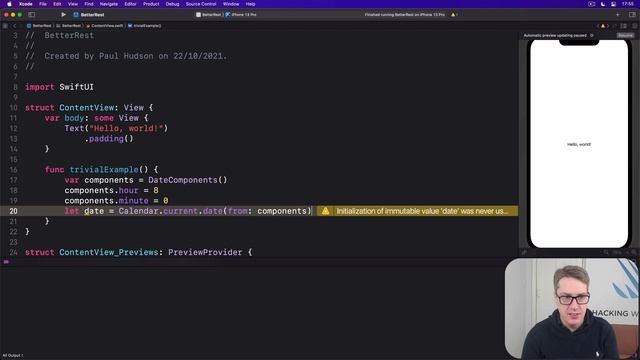Click the jump bar issue warning icon
The width and height of the screenshot is (640, 360).
click(x=603, y=26)
